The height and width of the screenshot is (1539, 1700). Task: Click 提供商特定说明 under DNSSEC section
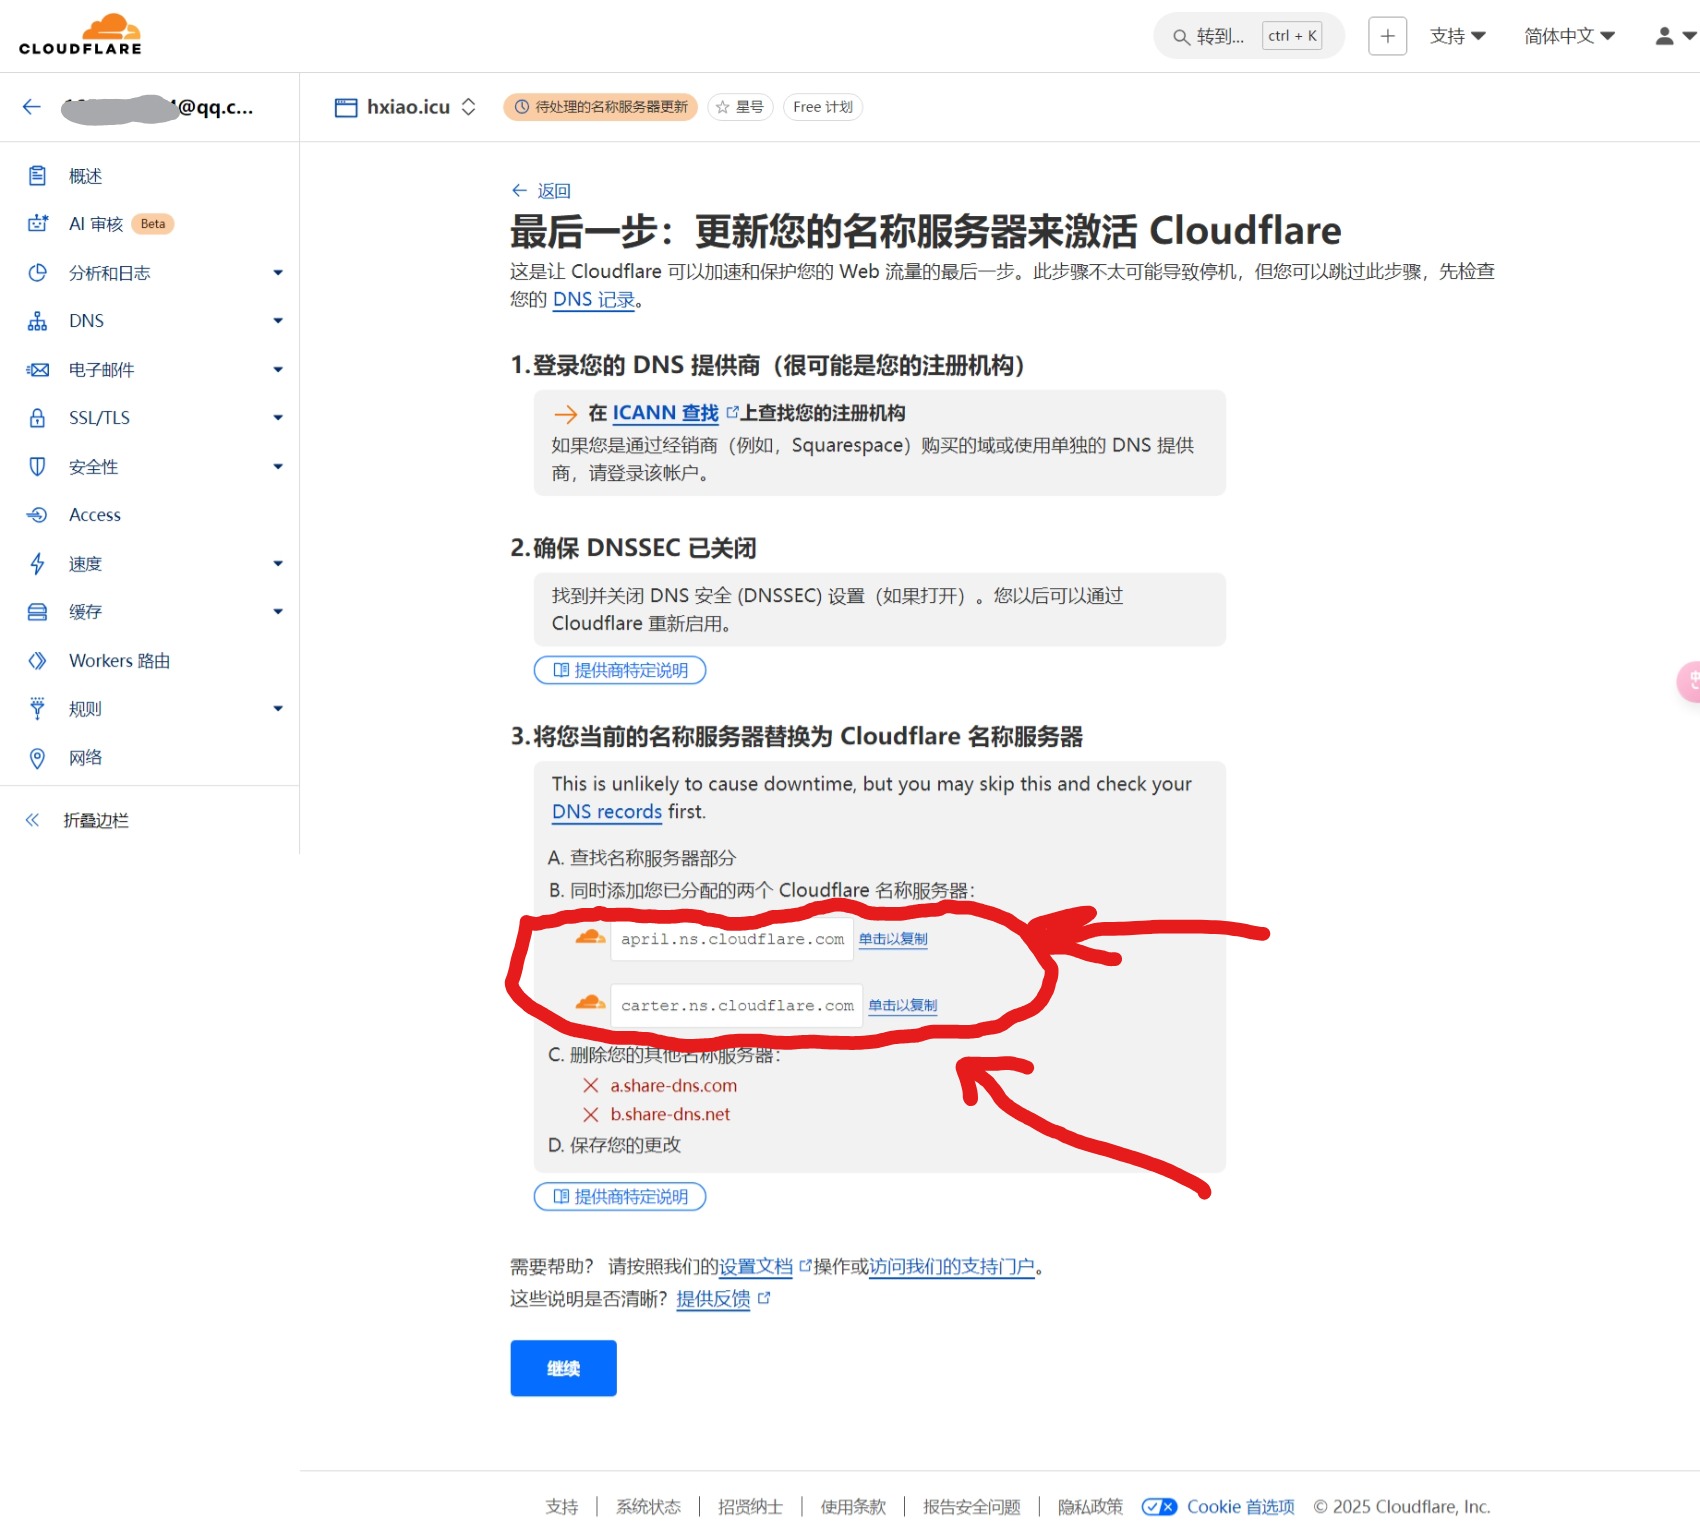[620, 670]
